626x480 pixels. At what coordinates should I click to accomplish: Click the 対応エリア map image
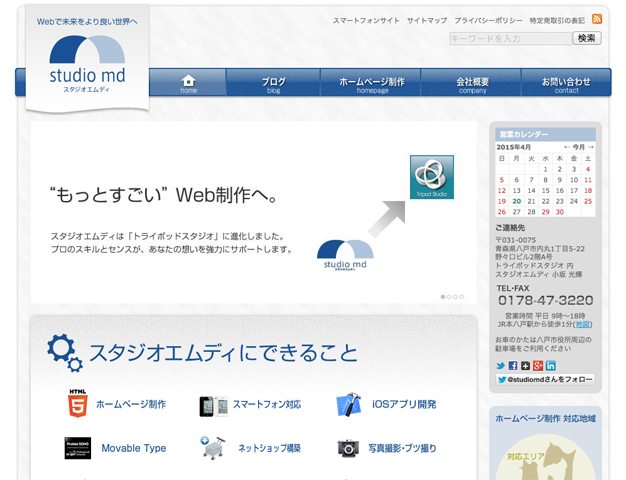545,457
